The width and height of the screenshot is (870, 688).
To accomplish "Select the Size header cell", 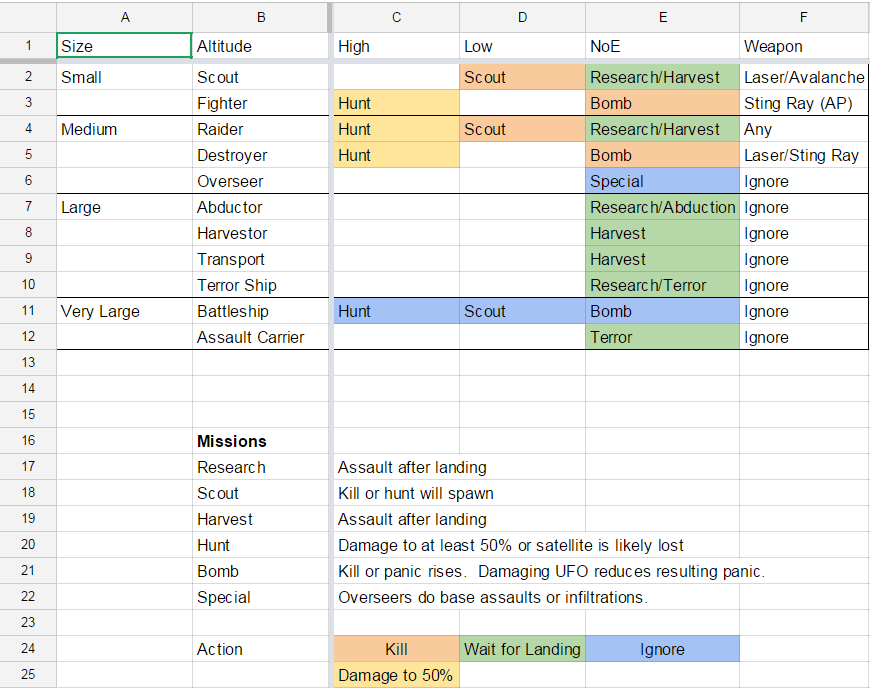I will click(x=124, y=46).
